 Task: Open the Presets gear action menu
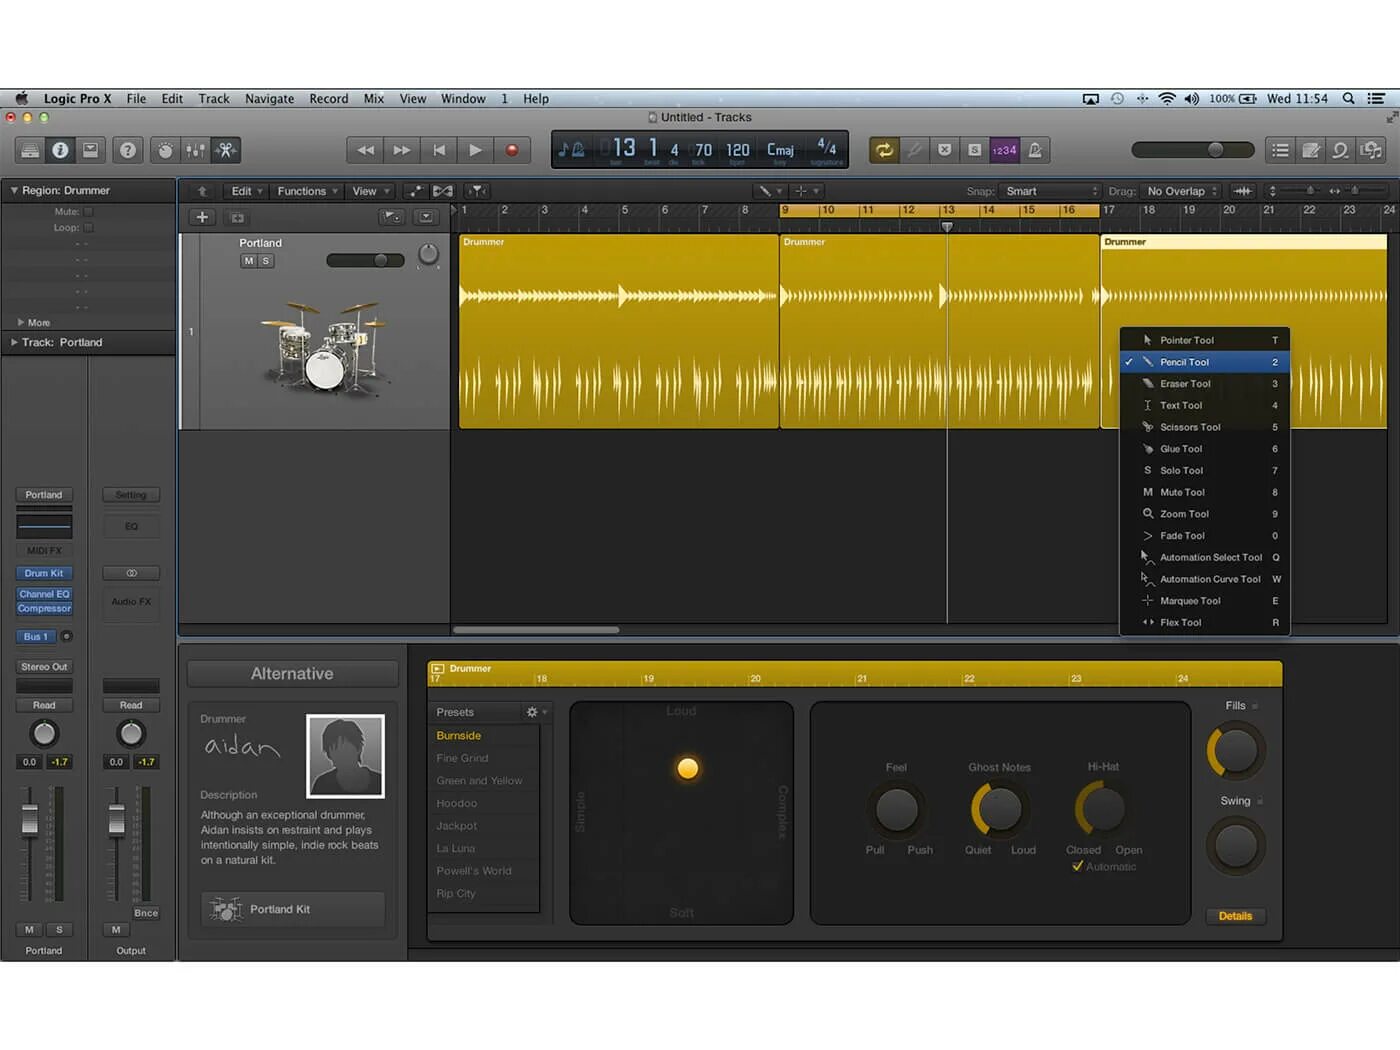(x=536, y=712)
